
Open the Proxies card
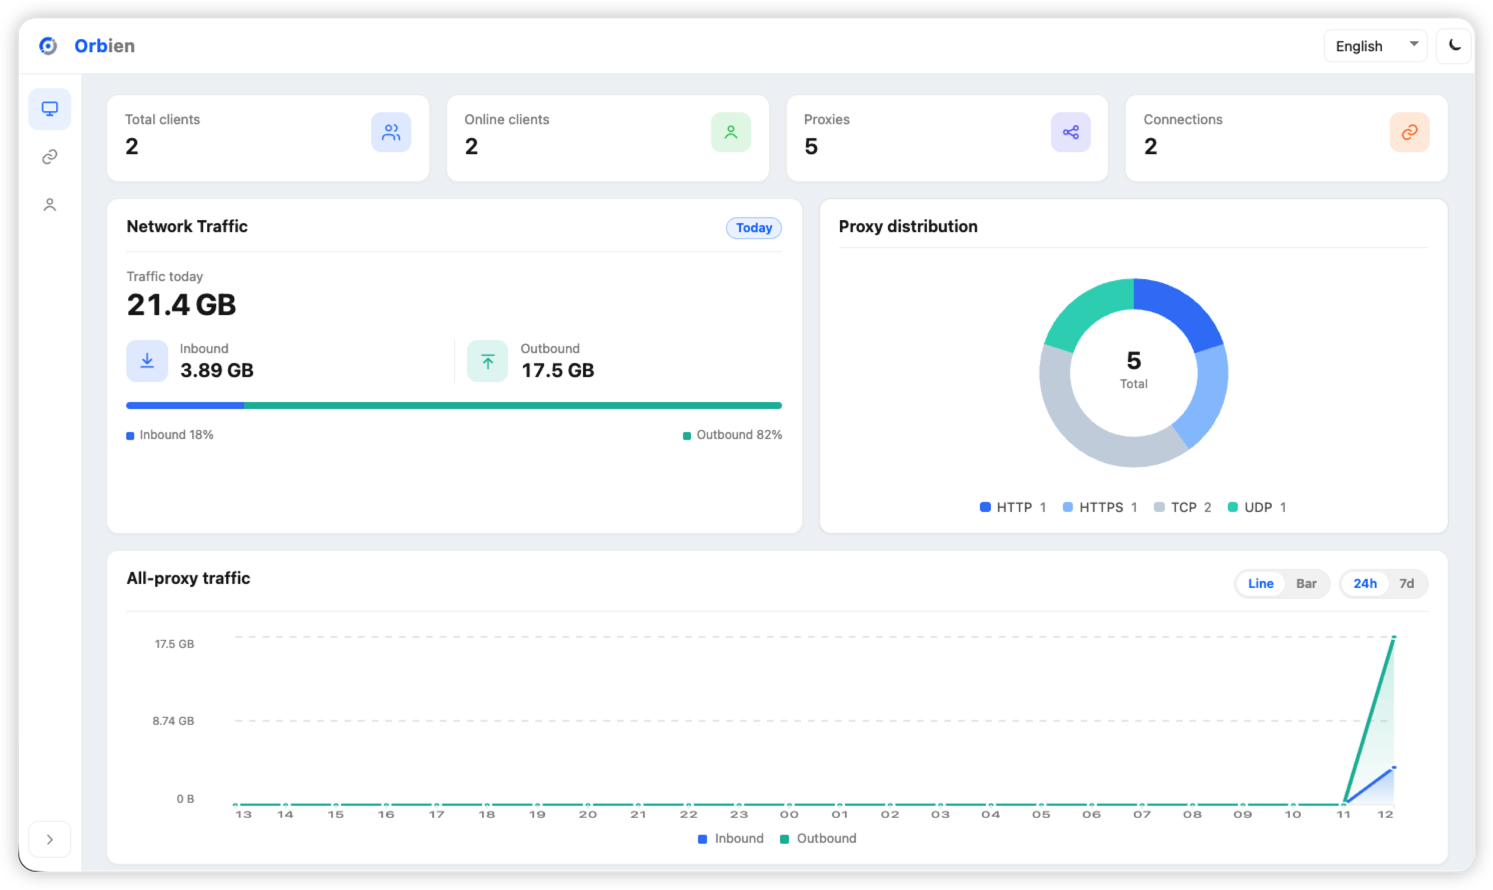coord(947,138)
